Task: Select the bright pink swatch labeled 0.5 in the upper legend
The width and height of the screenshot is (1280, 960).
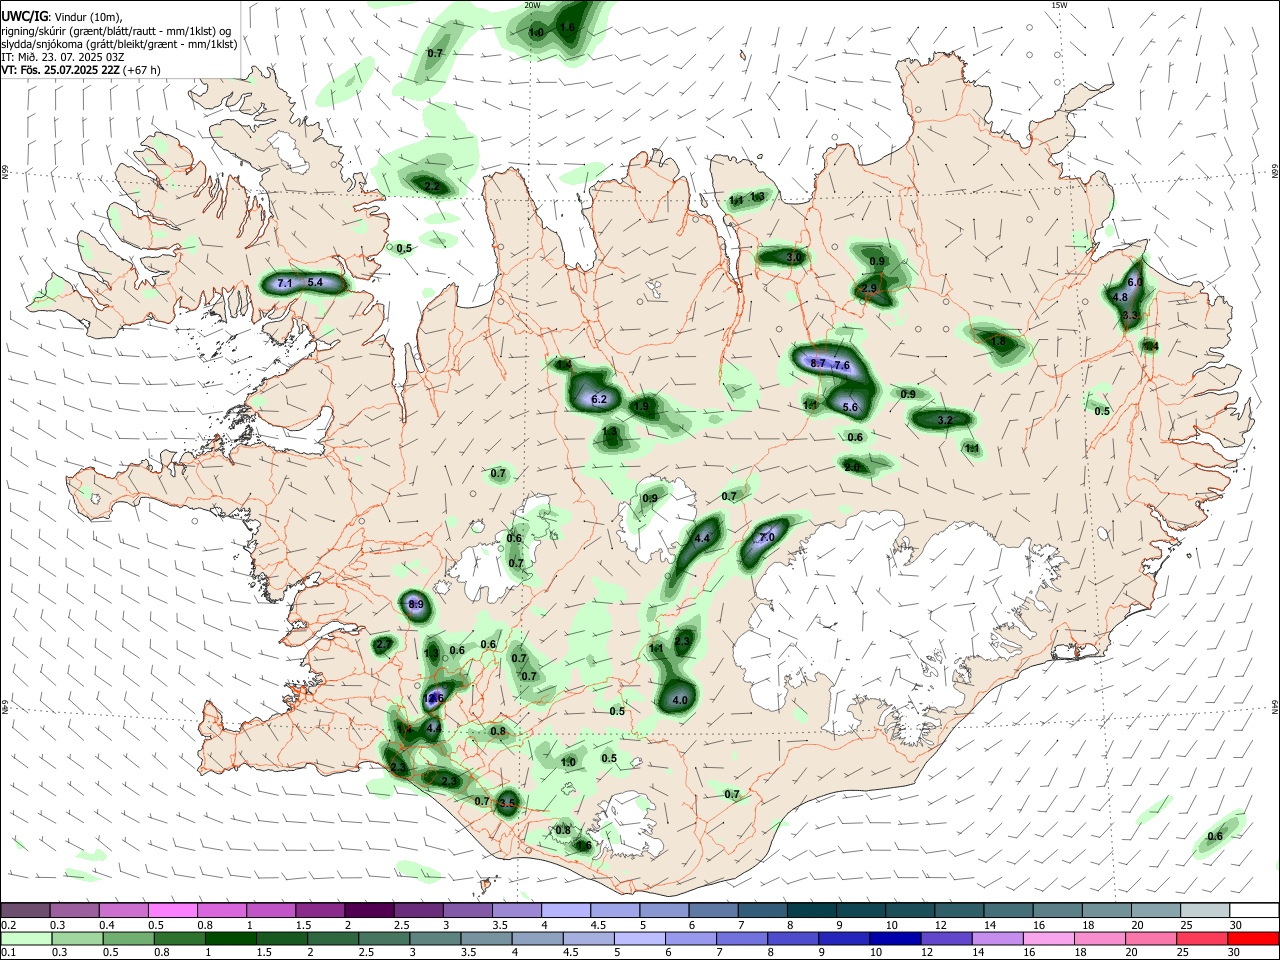Action: tap(172, 910)
